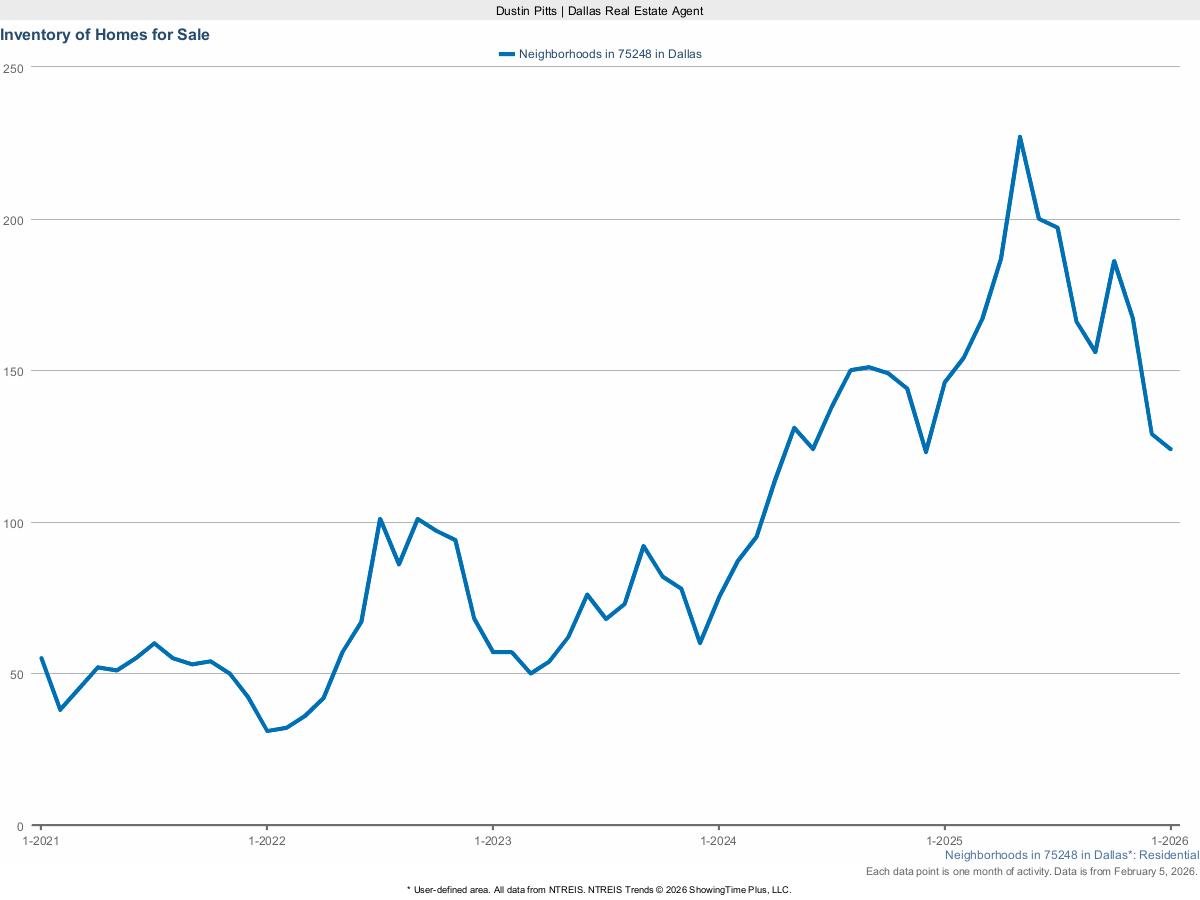Click the highest peak of the inventory line

[1020, 135]
